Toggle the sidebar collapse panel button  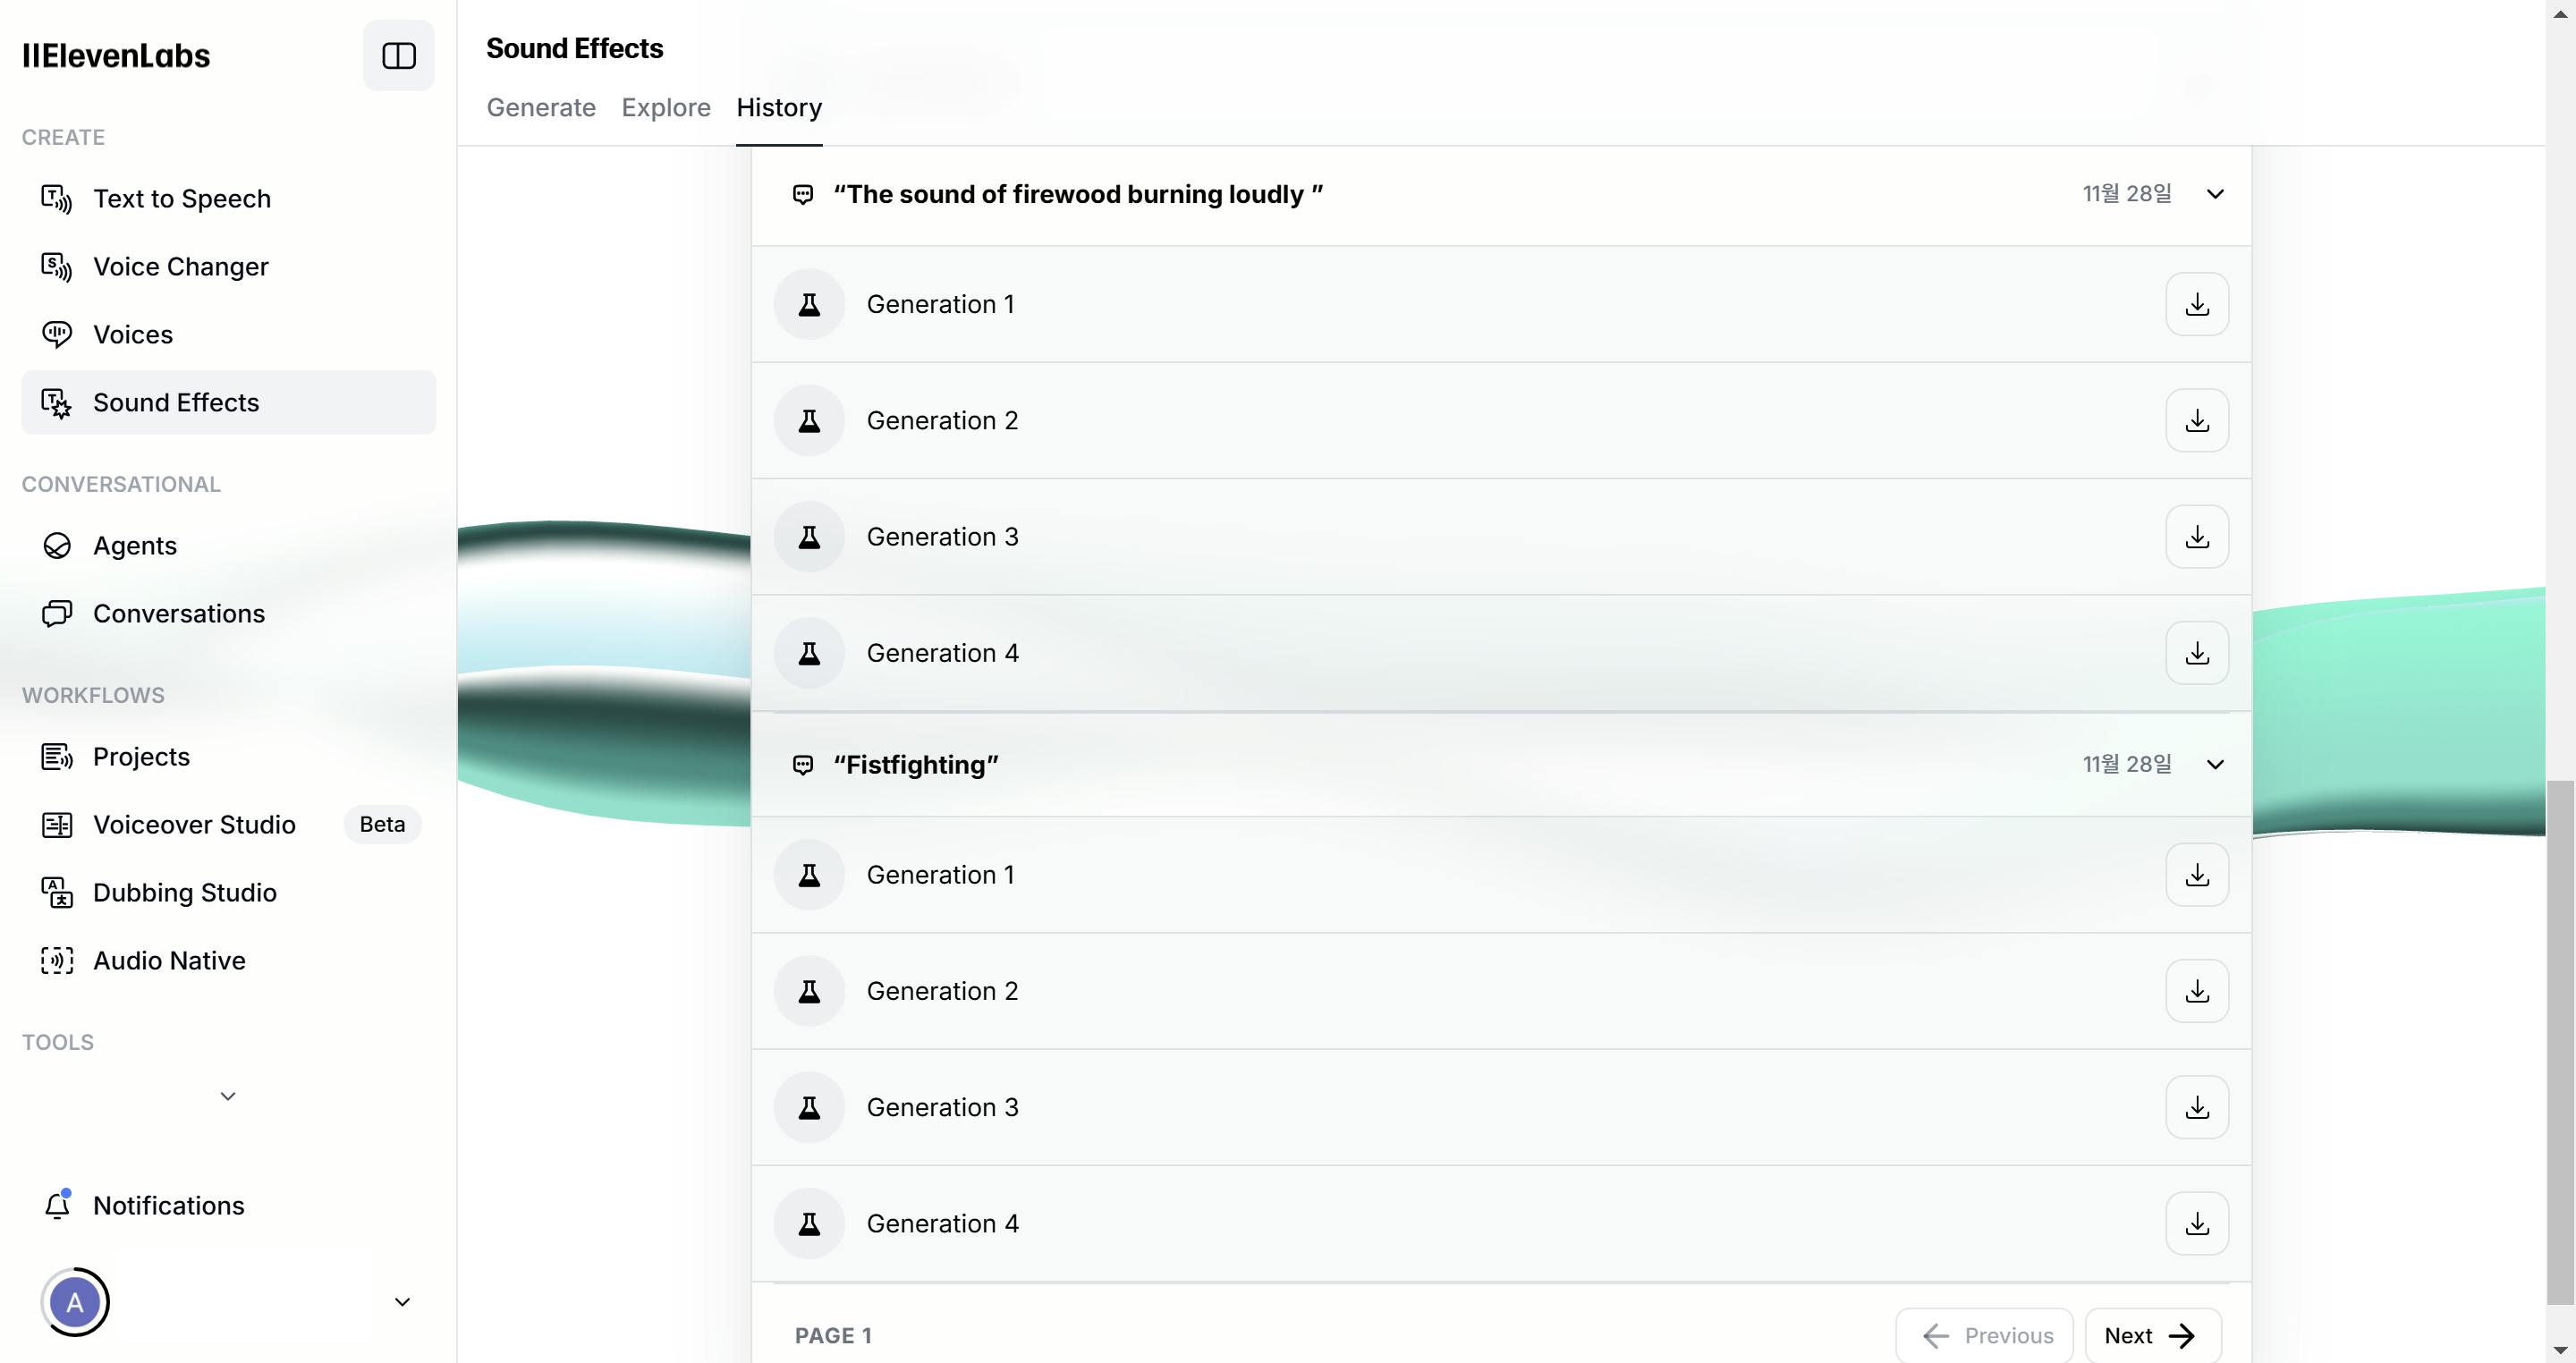point(398,56)
